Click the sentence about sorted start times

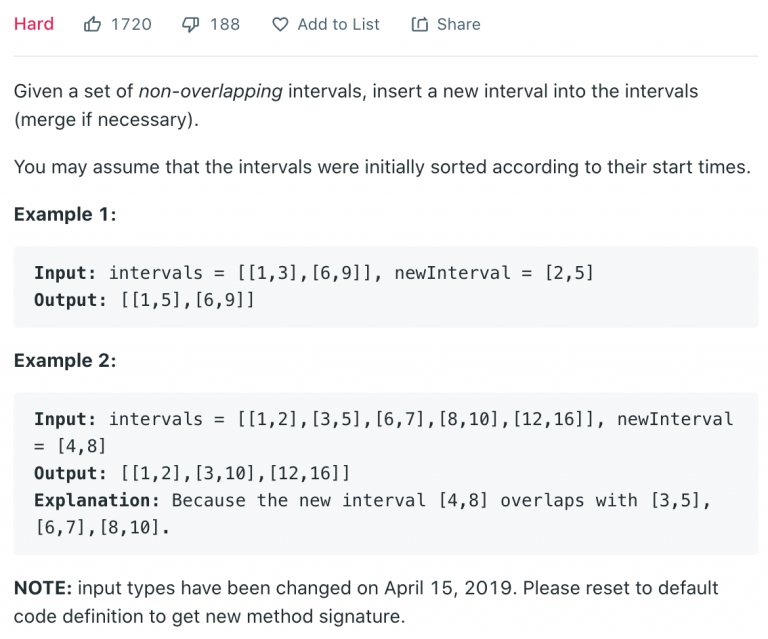point(382,167)
